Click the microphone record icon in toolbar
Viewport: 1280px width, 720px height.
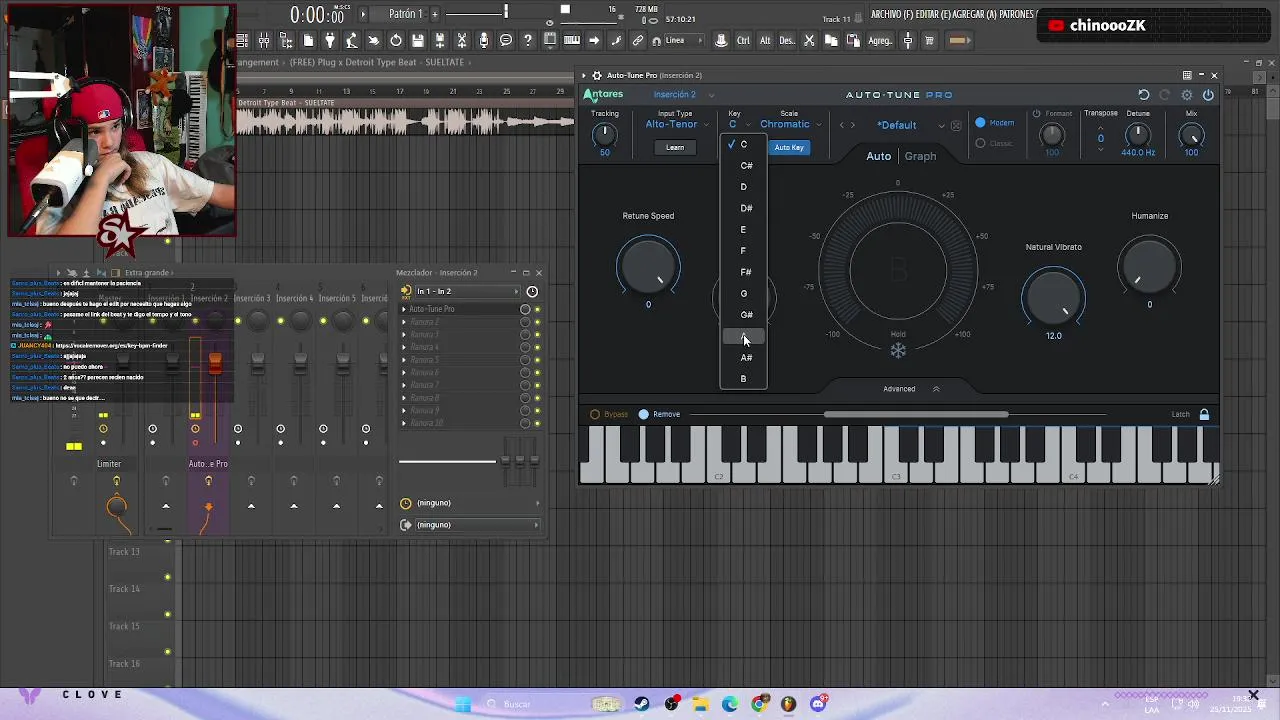484,40
